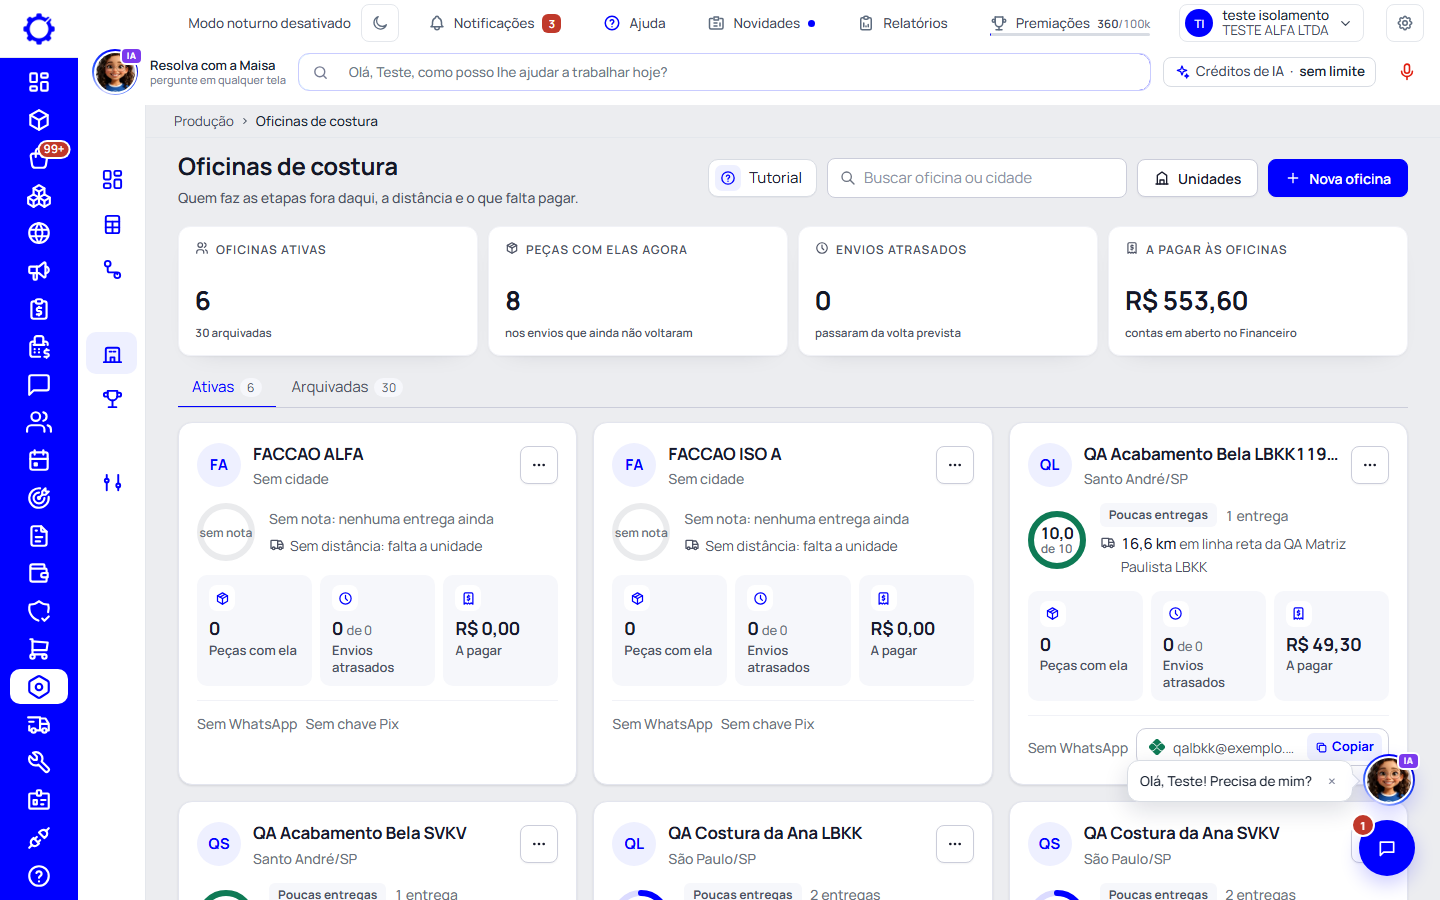Image resolution: width=1440 pixels, height=900 pixels.
Task: Open the options menu for FACCAO ALFA
Action: (x=539, y=465)
